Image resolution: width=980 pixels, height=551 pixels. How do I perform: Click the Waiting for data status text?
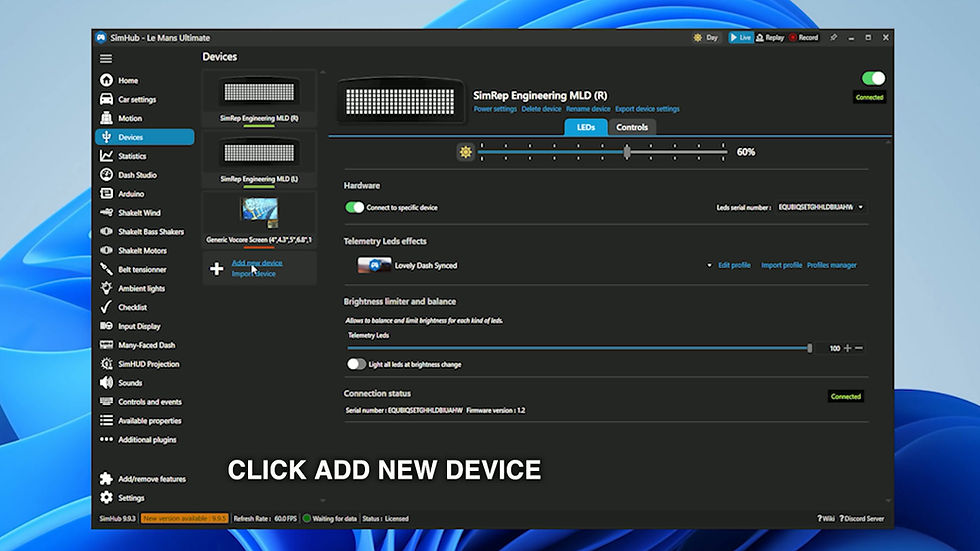tap(334, 519)
